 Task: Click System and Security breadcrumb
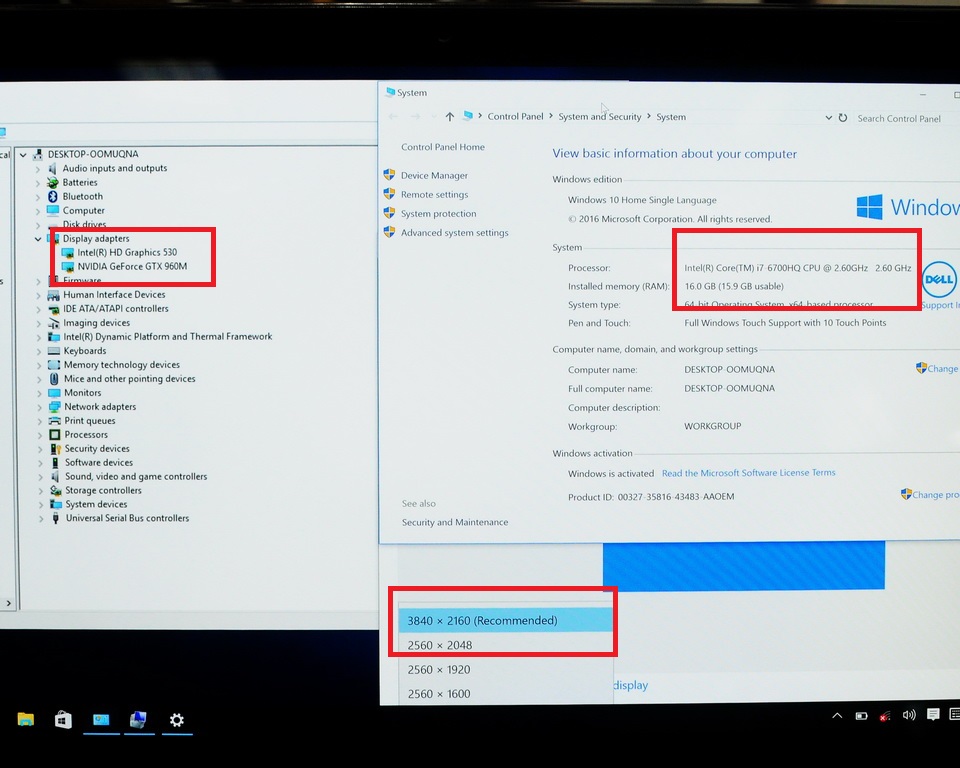click(599, 116)
